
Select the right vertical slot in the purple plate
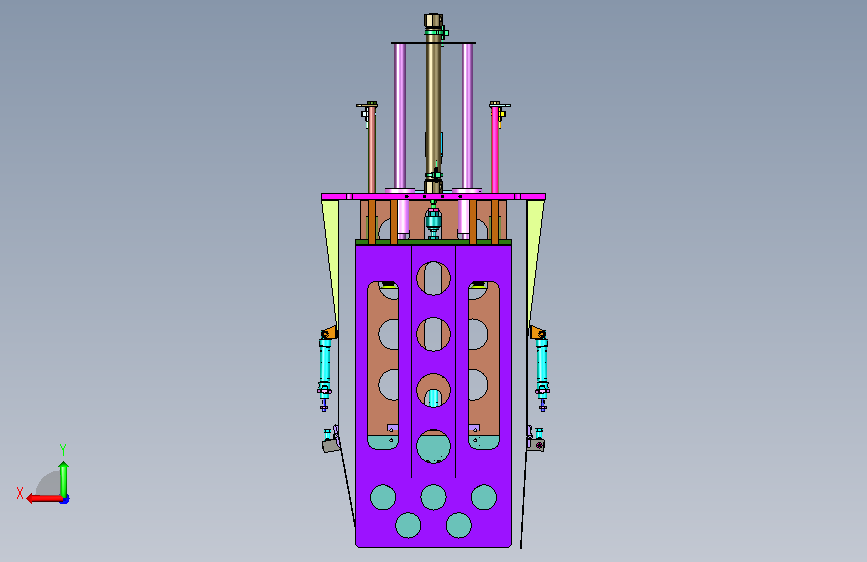[484, 365]
